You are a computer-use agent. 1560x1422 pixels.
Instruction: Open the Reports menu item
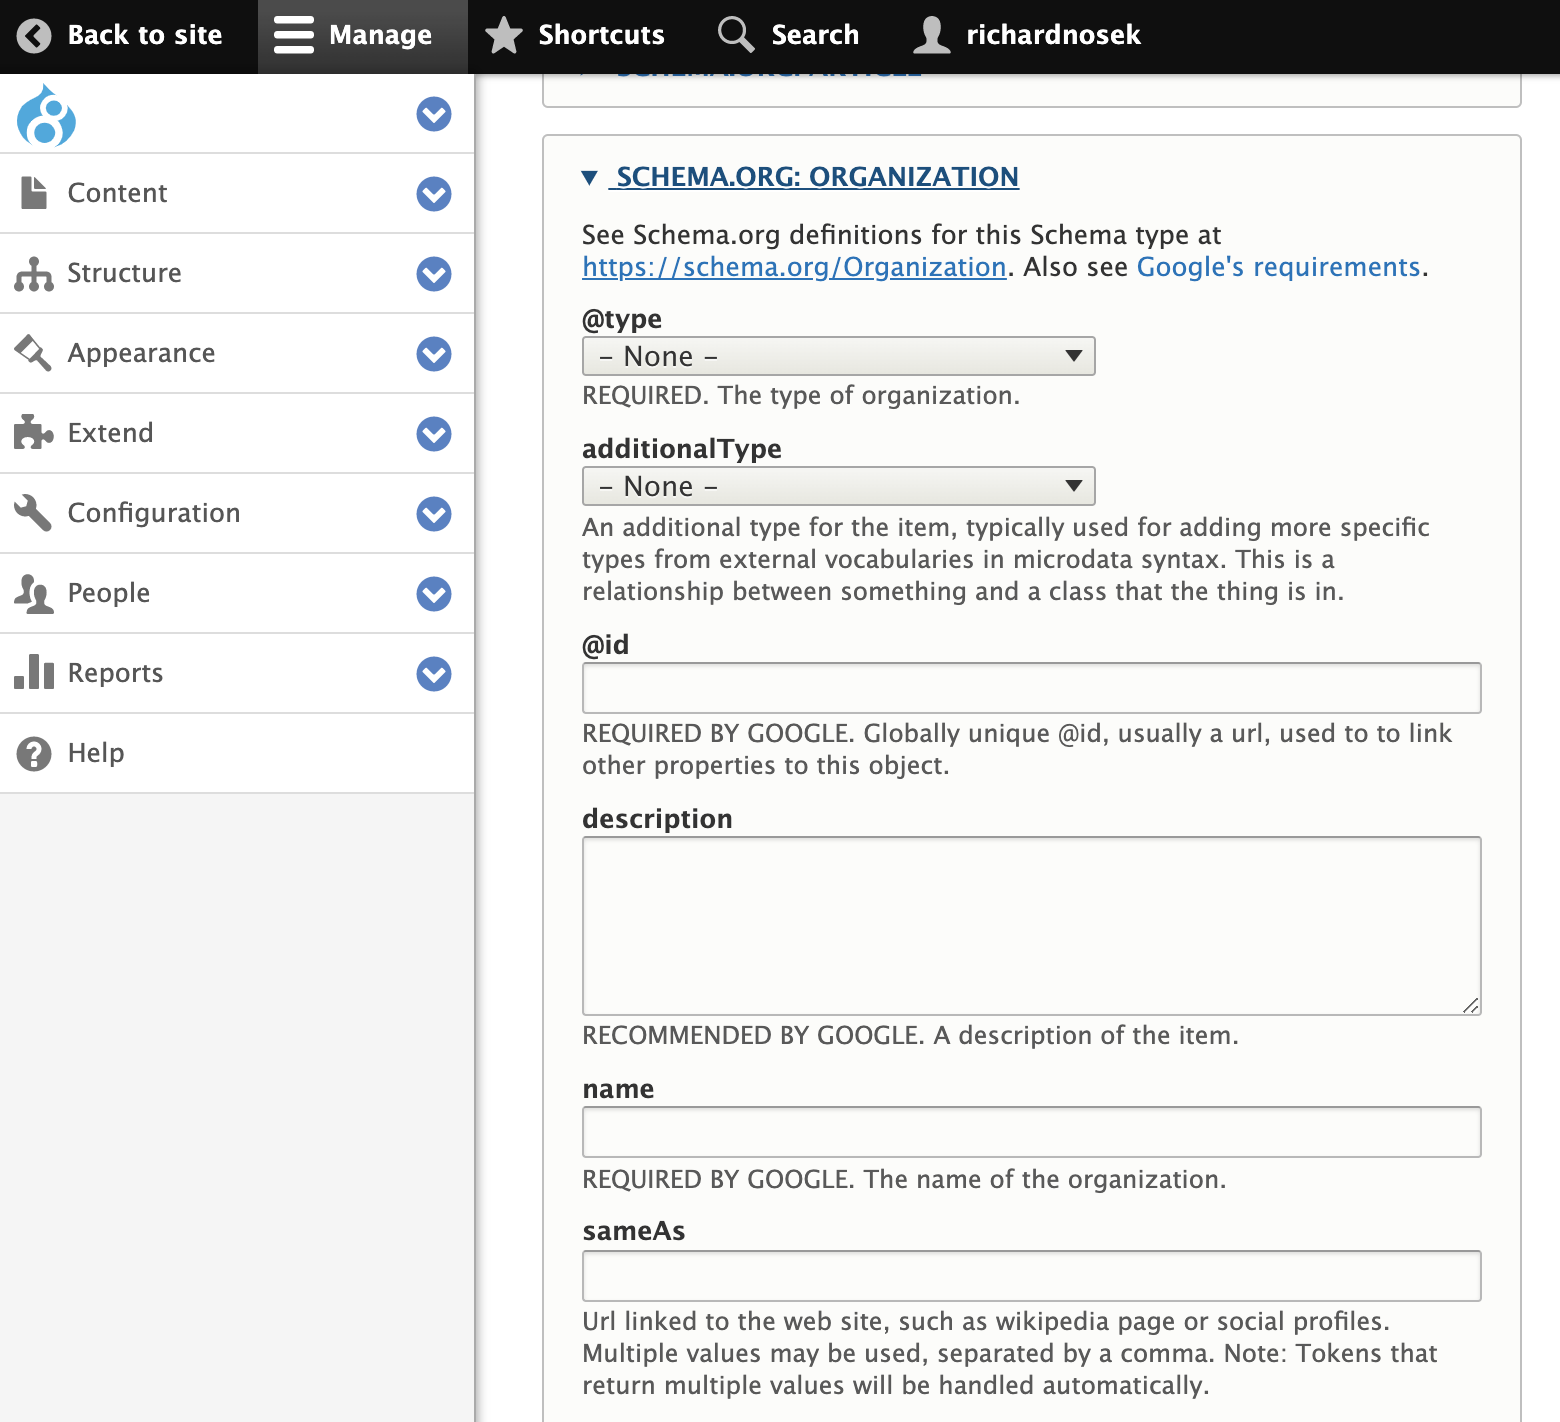pyautogui.click(x=115, y=673)
